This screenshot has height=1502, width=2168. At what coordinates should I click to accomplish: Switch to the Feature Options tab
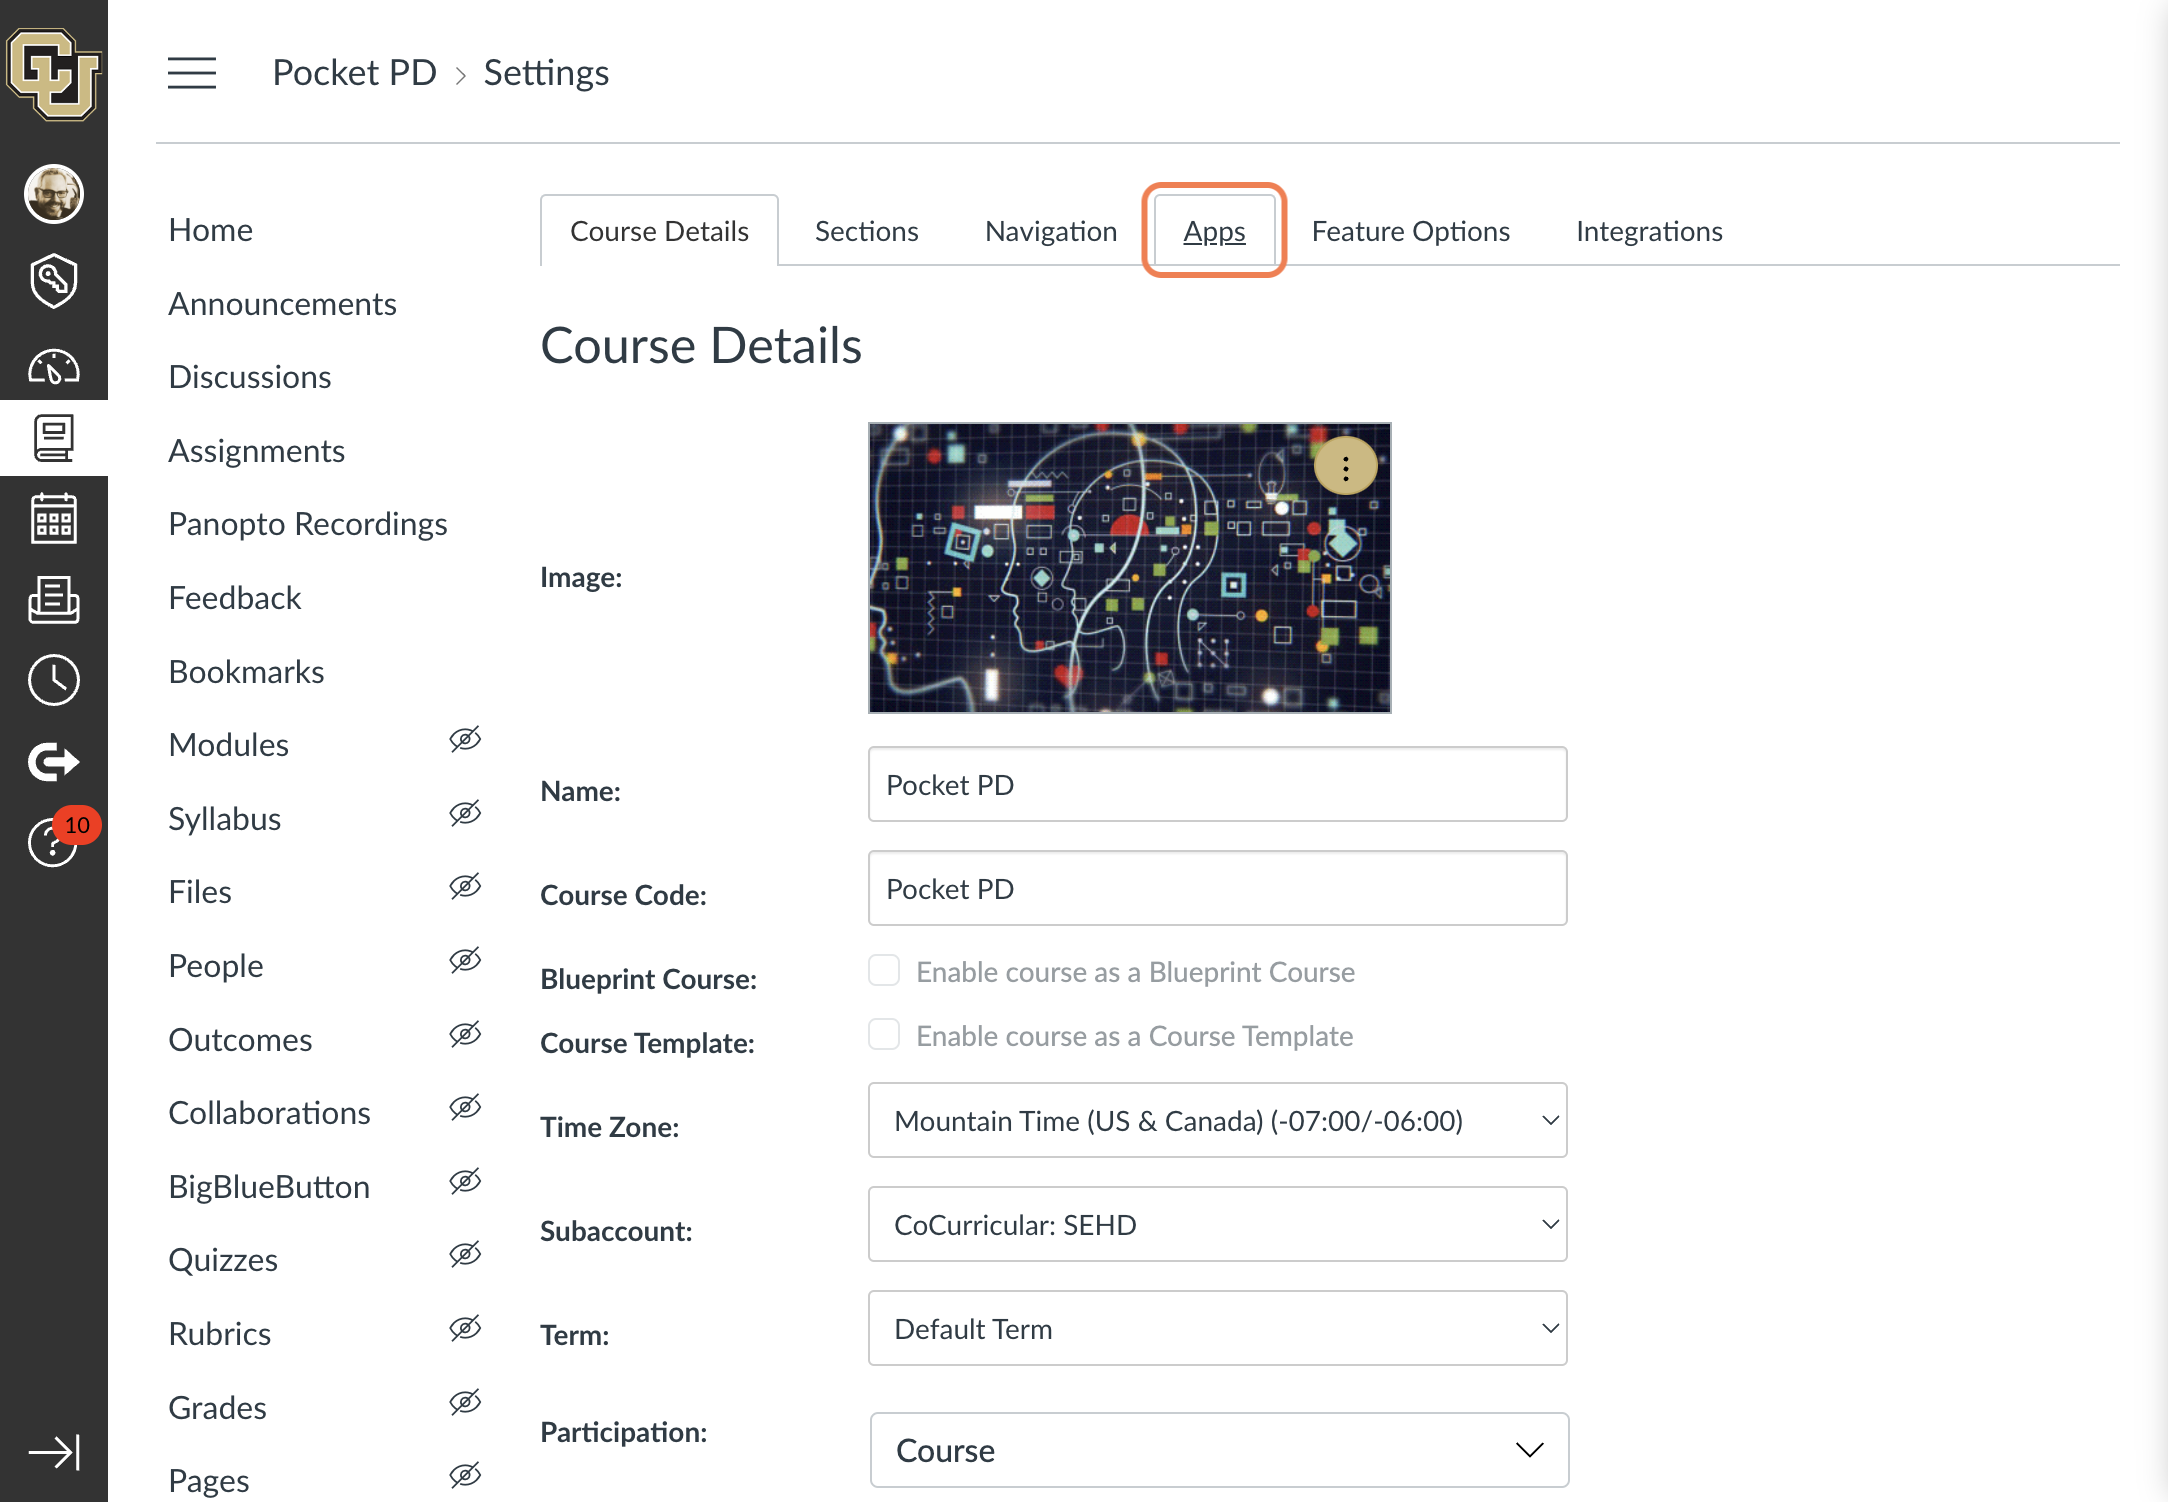click(x=1410, y=231)
